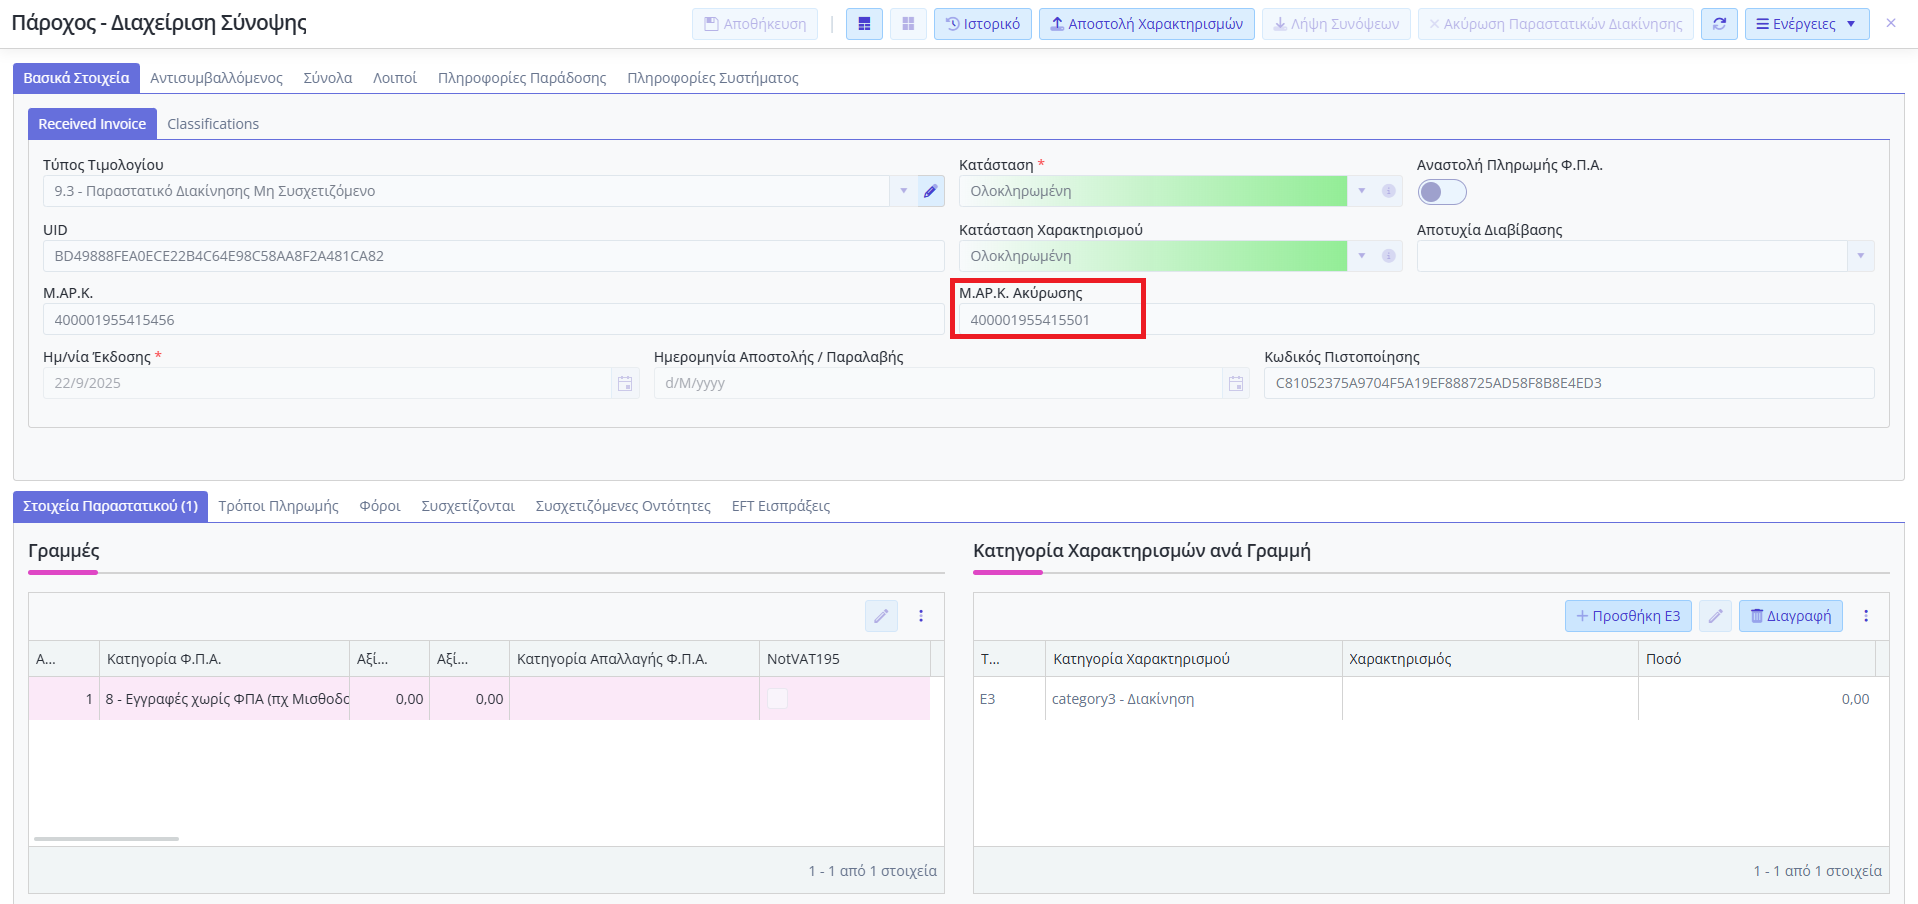This screenshot has width=1918, height=904.
Task: Check the NotVAT195 checkbox in row 1
Action: (777, 699)
